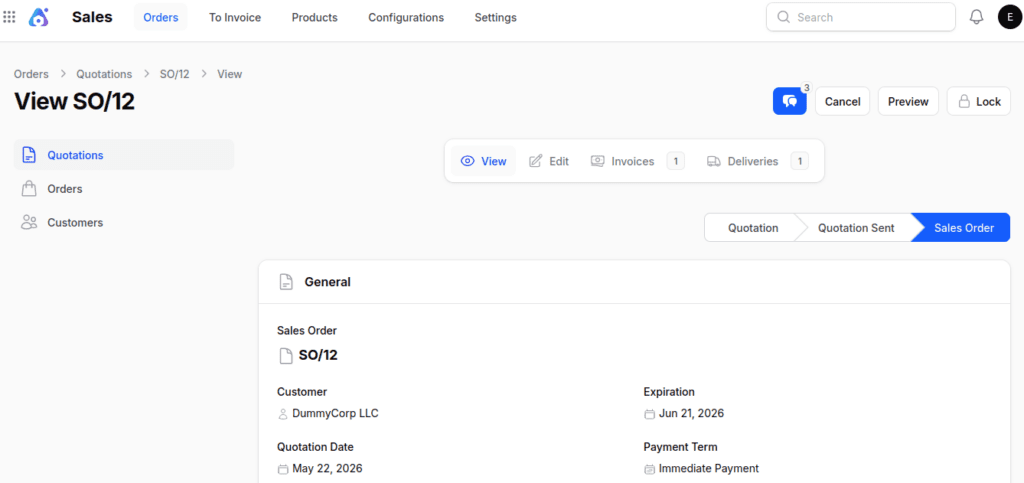Click the Orders breadcrumb link
The image size is (1024, 483).
[x=31, y=74]
